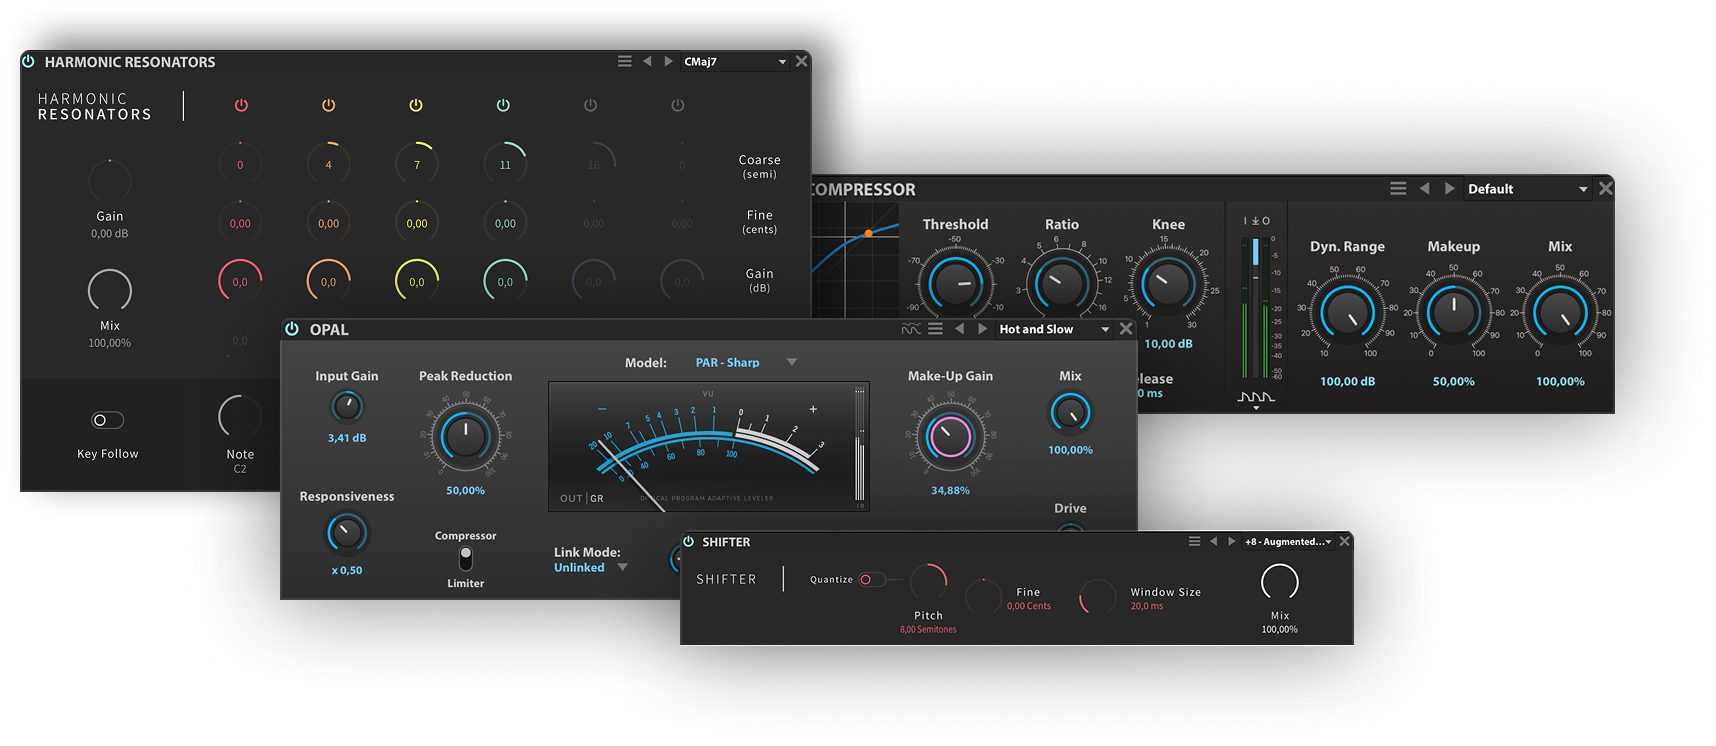The image size is (1716, 746).
Task: Click the Compressor Ratio knob
Action: point(1062,283)
